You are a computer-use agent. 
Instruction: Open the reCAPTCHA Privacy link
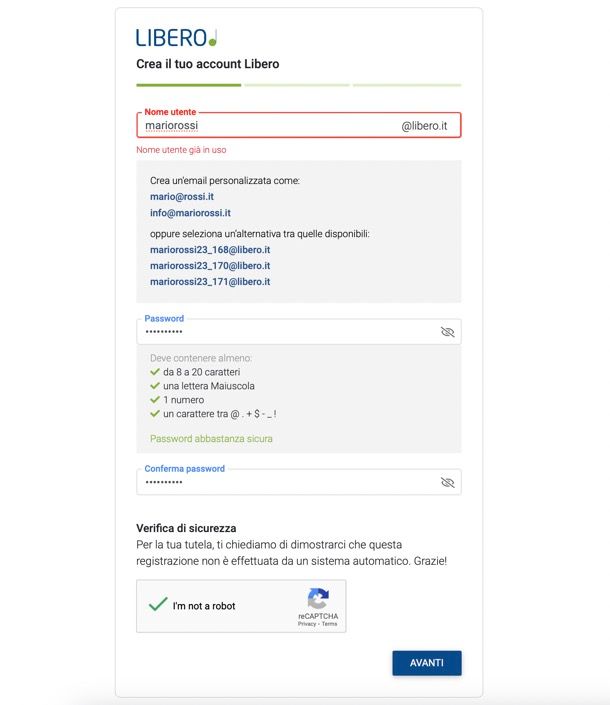point(307,624)
